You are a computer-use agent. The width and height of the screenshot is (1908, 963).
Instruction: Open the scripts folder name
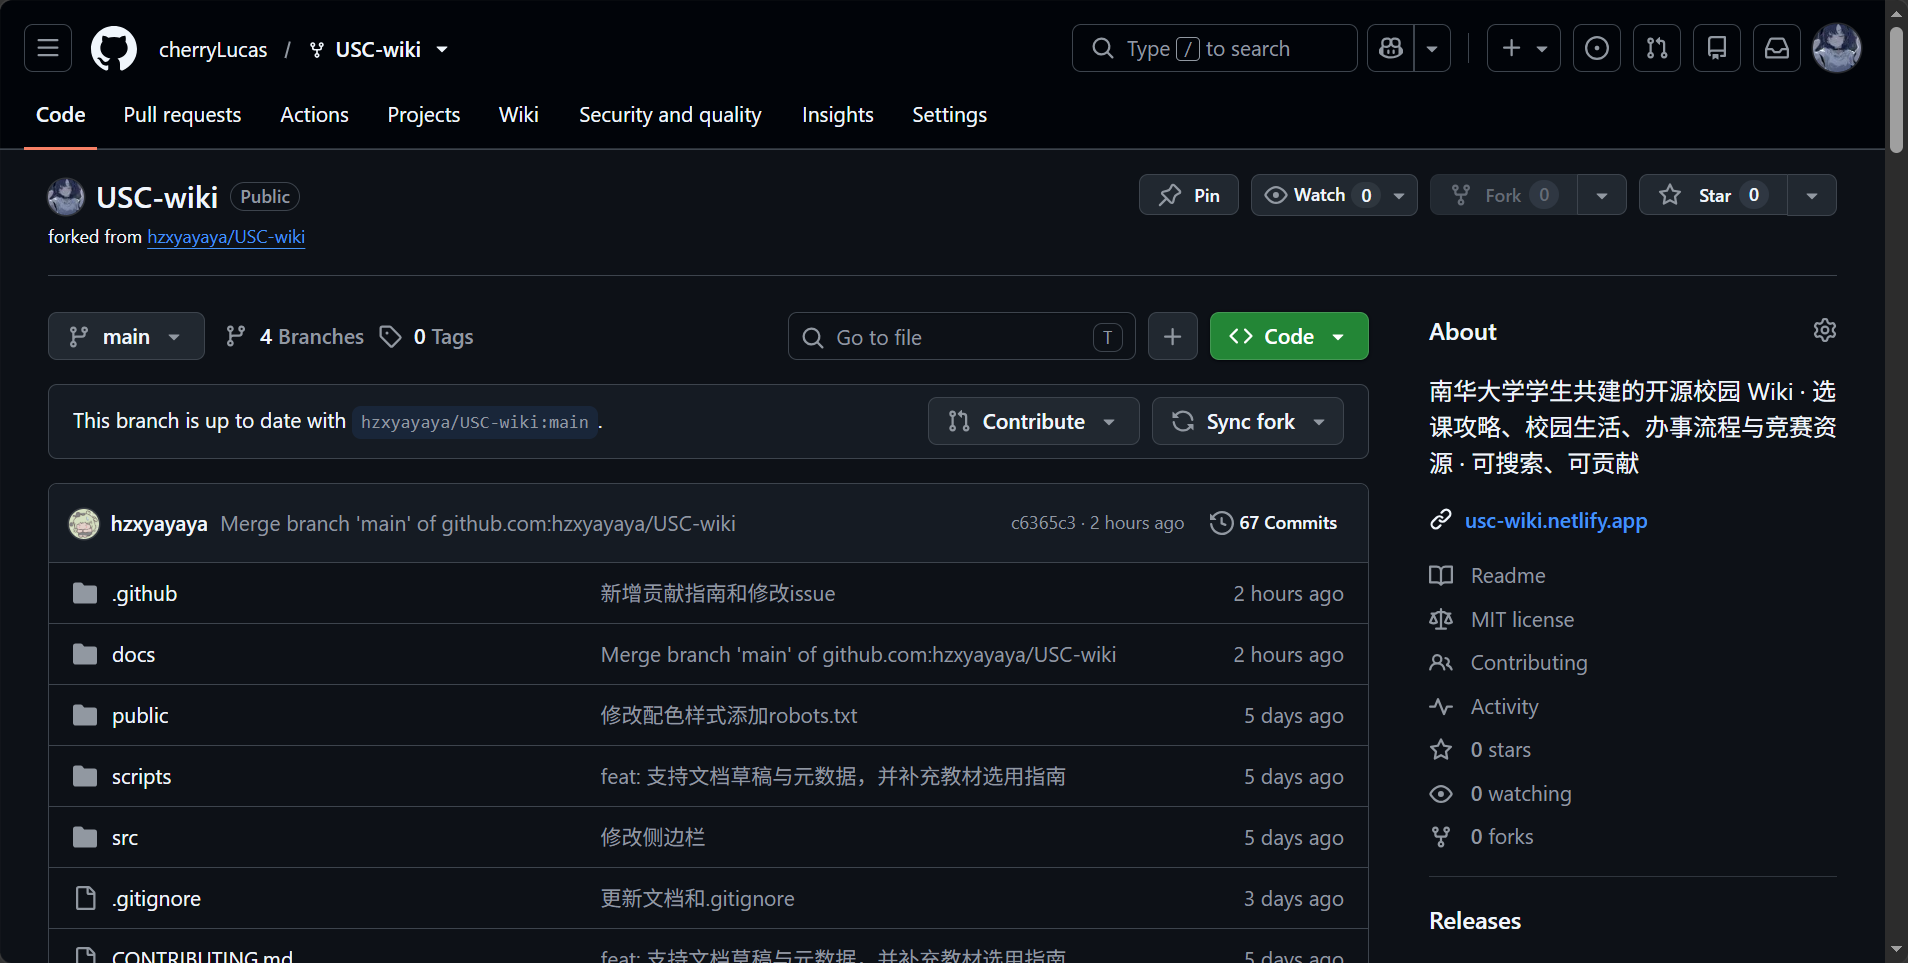pos(141,777)
